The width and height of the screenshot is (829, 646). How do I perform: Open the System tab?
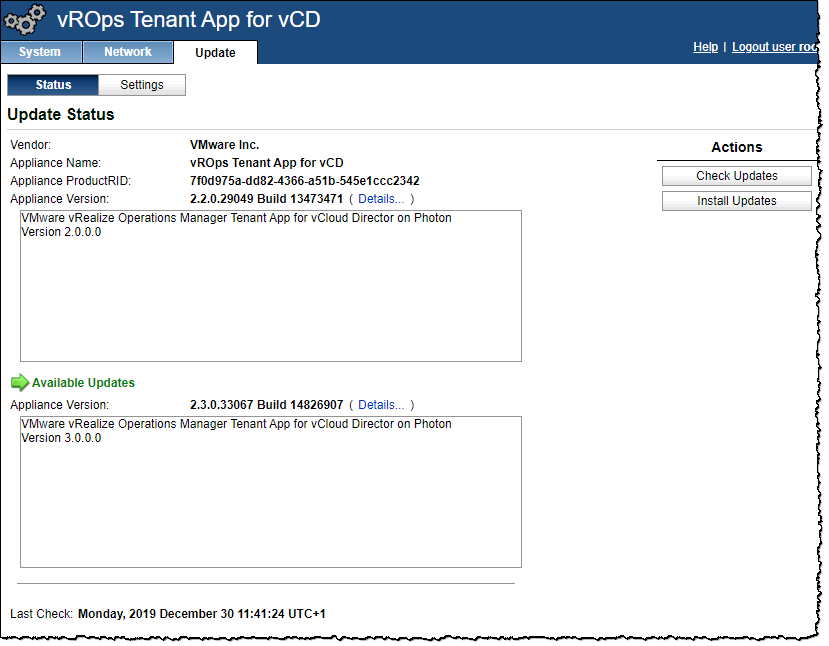(x=40, y=52)
